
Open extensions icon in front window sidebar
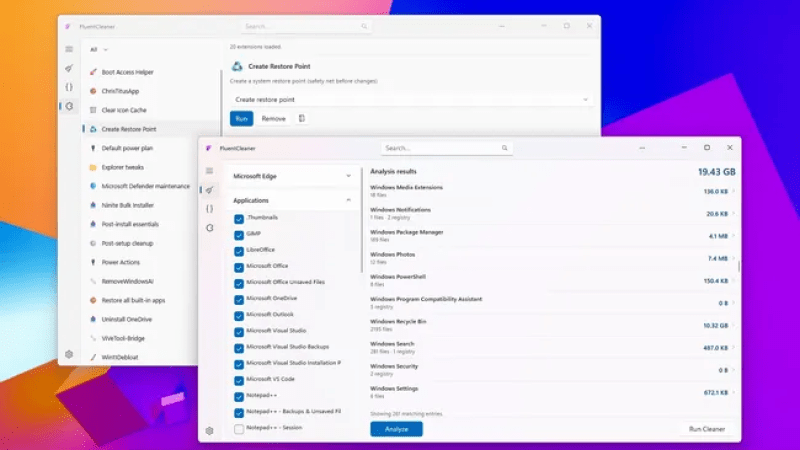(210, 228)
